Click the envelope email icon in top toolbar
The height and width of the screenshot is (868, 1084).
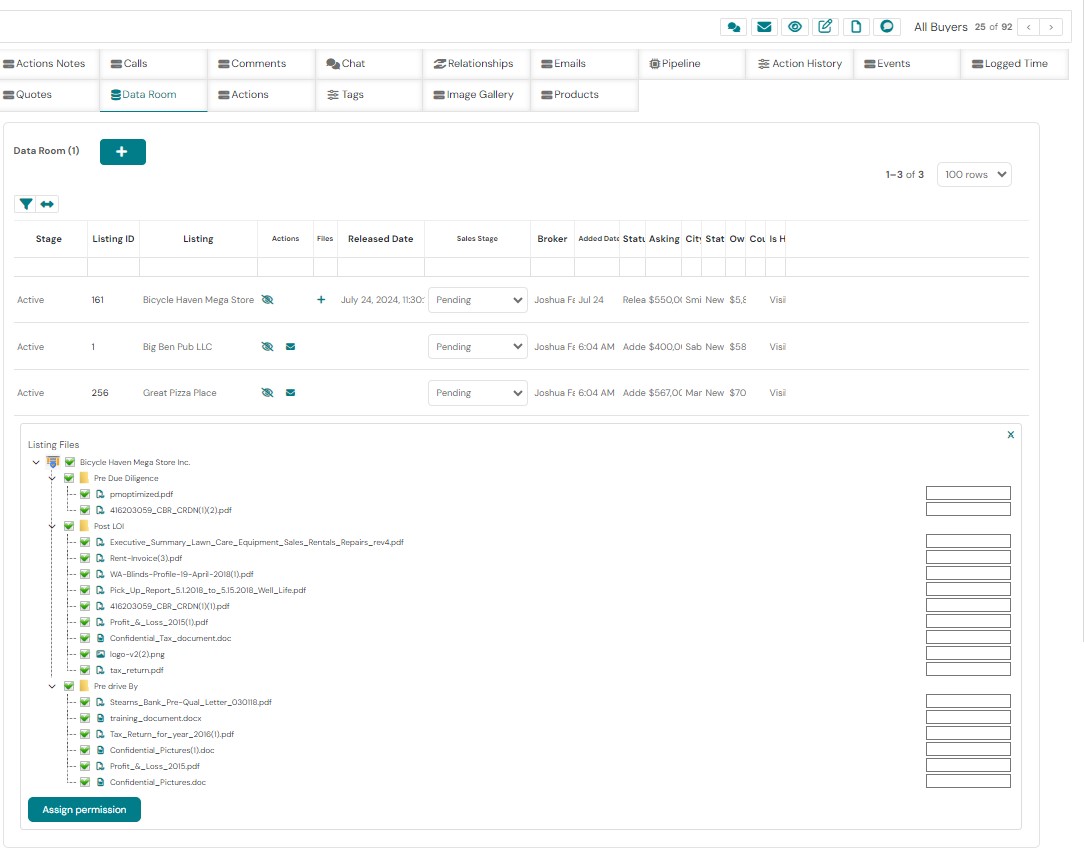click(x=764, y=27)
